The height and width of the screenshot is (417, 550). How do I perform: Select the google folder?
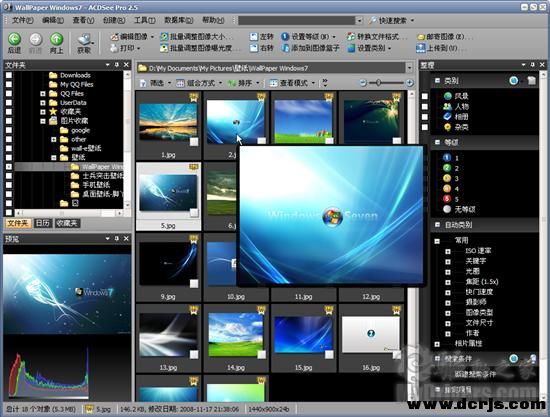[x=80, y=130]
